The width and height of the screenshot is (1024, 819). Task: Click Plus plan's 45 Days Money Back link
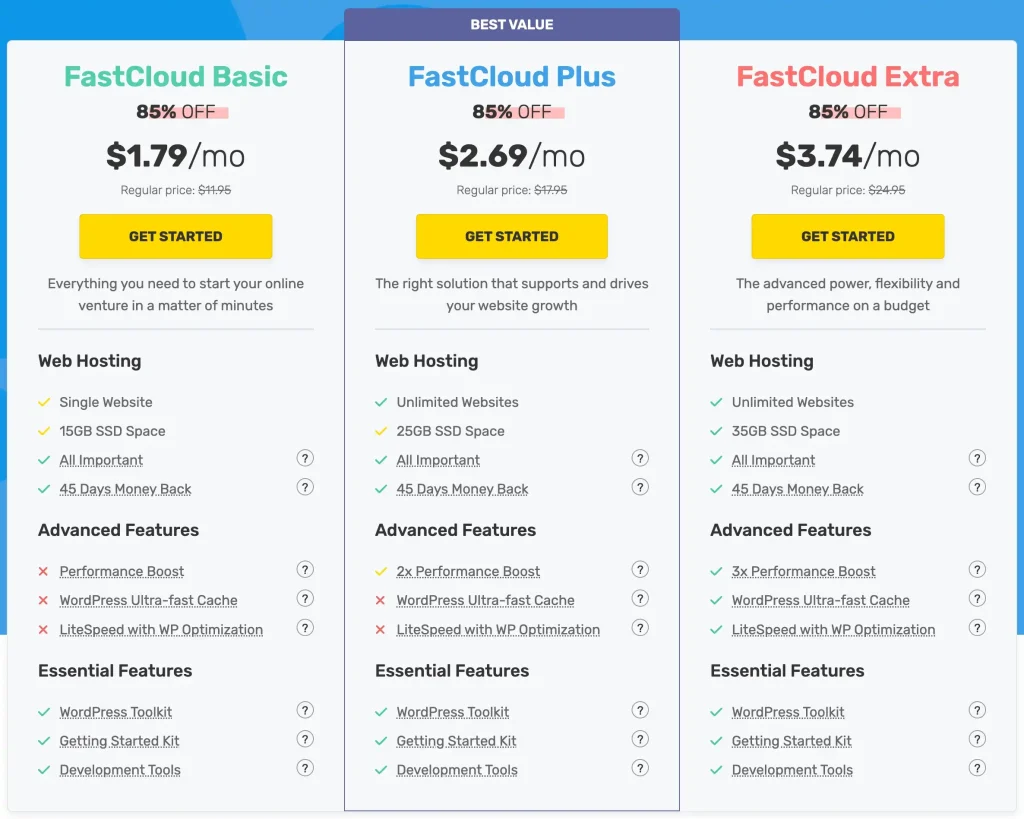pyautogui.click(x=462, y=490)
